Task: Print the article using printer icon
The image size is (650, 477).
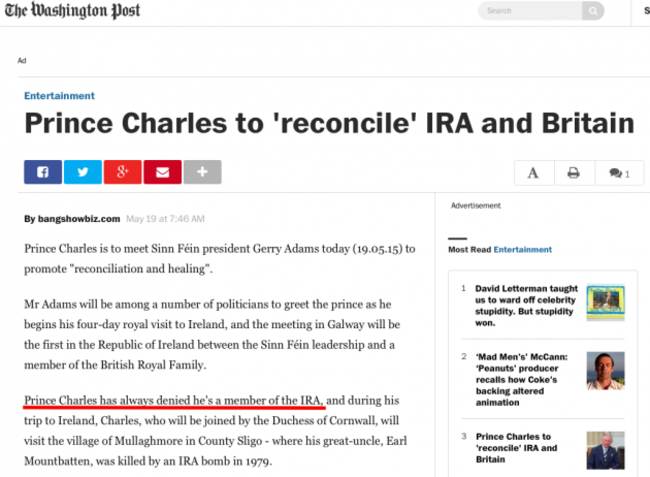Action: (x=574, y=173)
